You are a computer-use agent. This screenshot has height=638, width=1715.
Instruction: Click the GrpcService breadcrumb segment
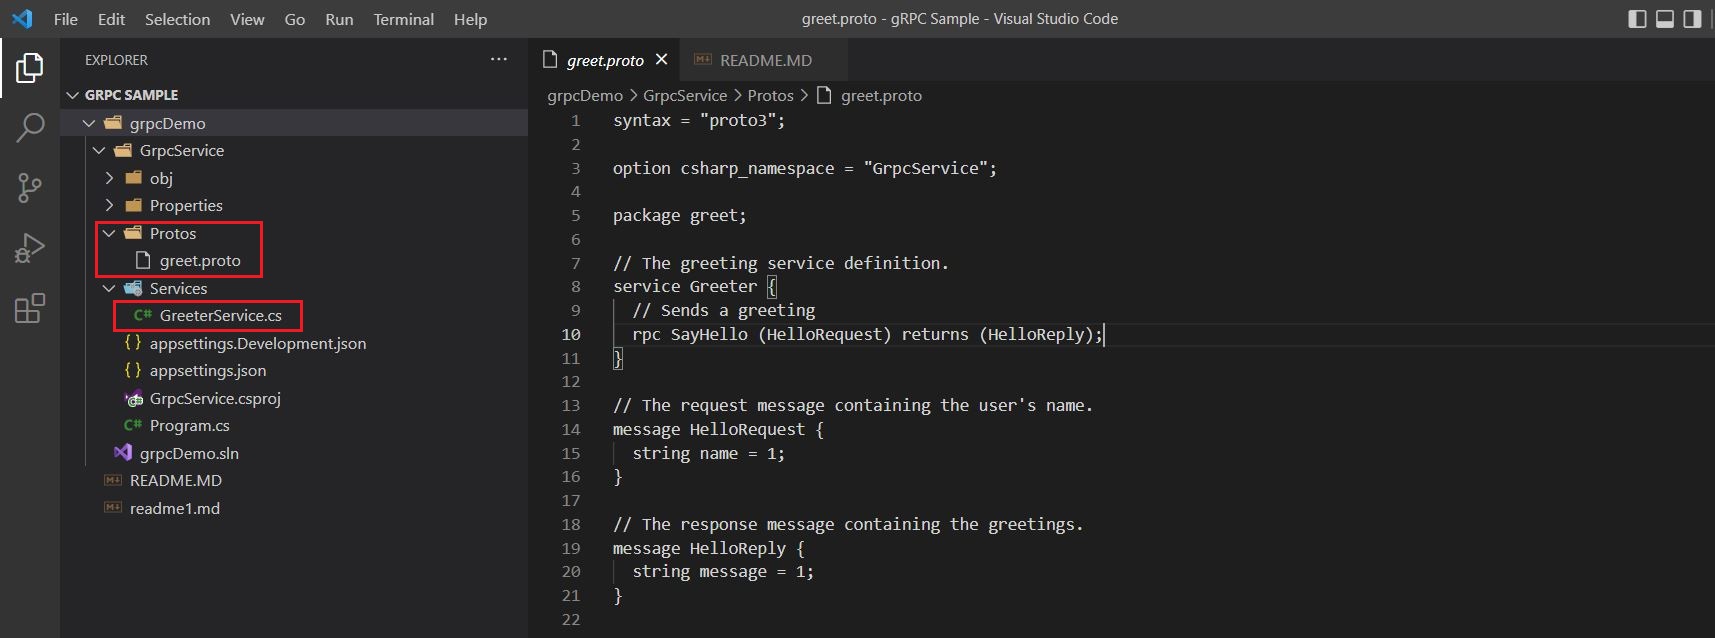[685, 96]
